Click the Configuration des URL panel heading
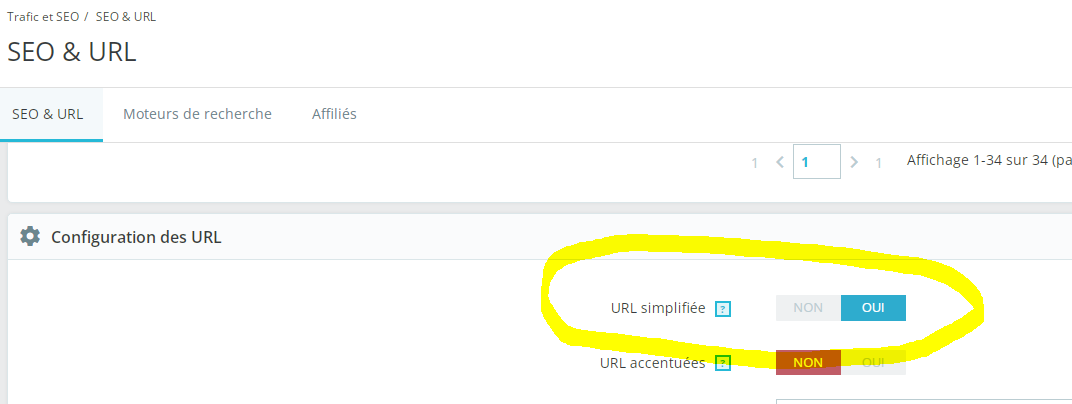Screen dimensions: 1072x404 coord(136,237)
